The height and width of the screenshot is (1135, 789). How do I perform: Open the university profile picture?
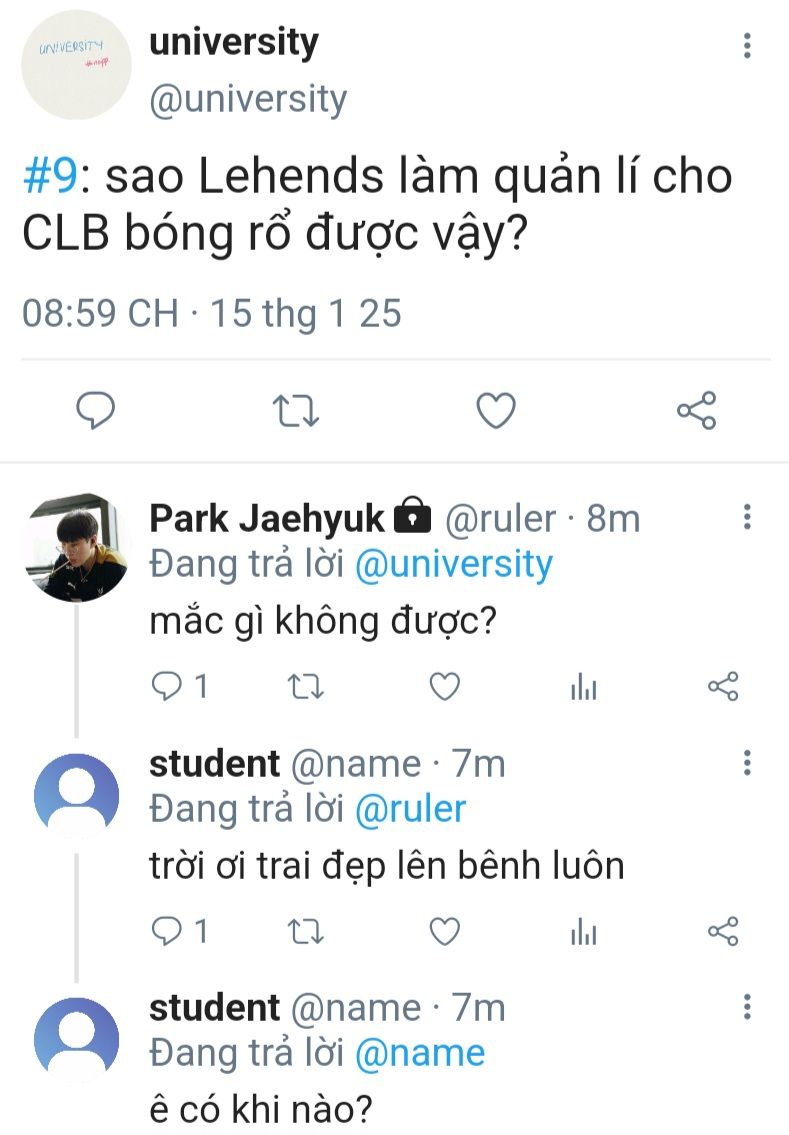76,66
